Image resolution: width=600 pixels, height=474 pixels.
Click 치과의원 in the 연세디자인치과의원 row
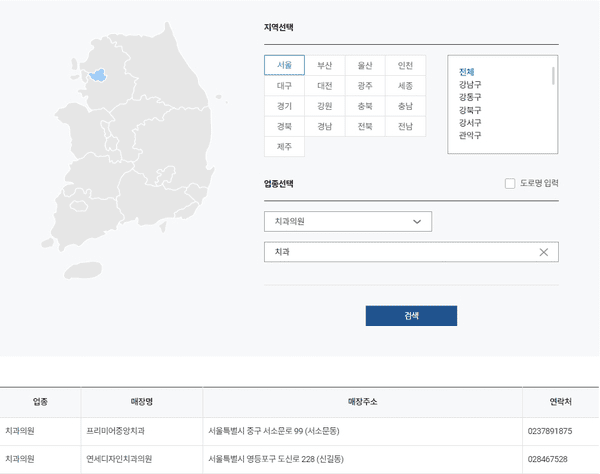coord(20,459)
